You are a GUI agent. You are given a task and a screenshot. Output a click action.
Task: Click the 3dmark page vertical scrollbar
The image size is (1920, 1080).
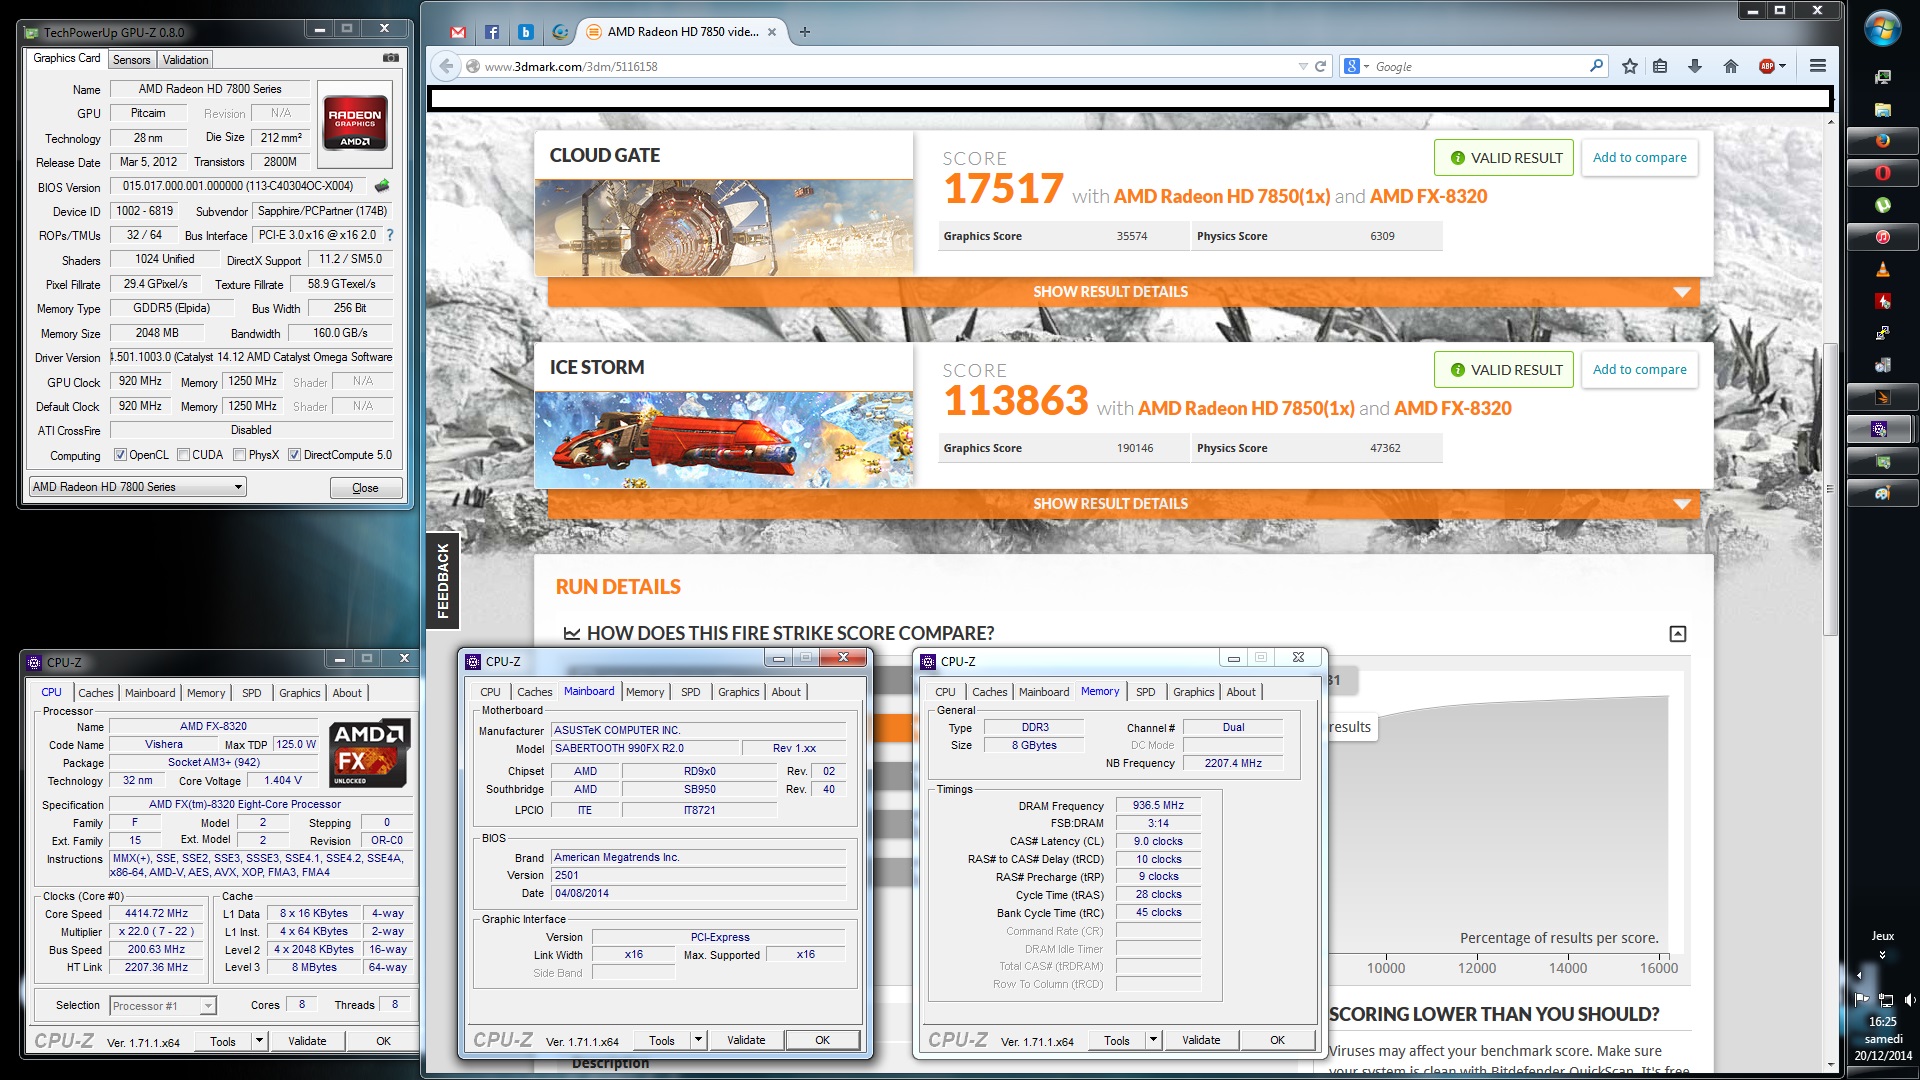(1831, 490)
